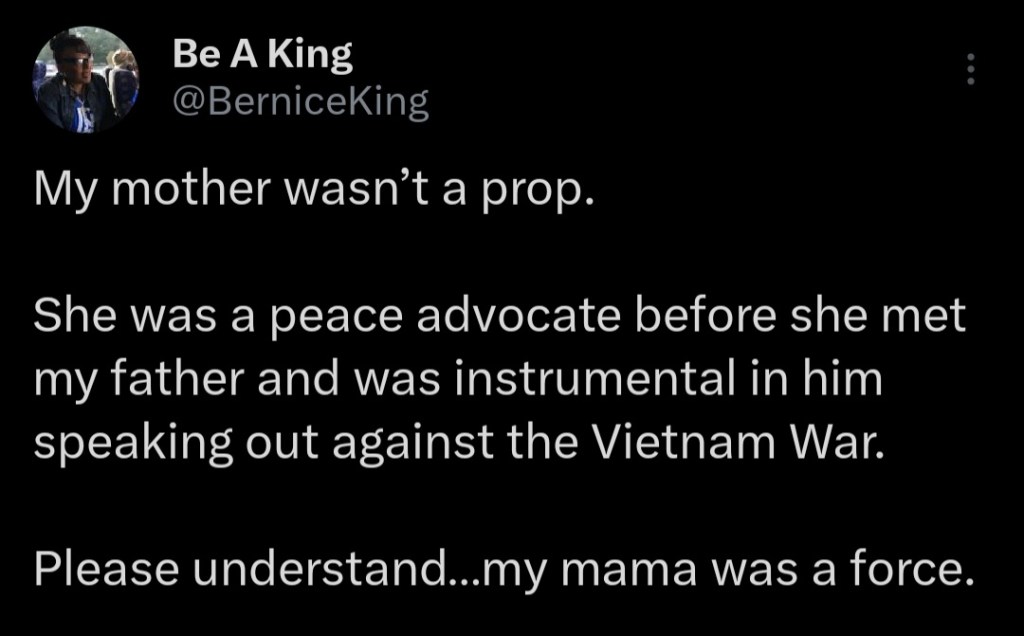
Task: Click the line "My mother wasn't a prop."
Action: pos(315,190)
